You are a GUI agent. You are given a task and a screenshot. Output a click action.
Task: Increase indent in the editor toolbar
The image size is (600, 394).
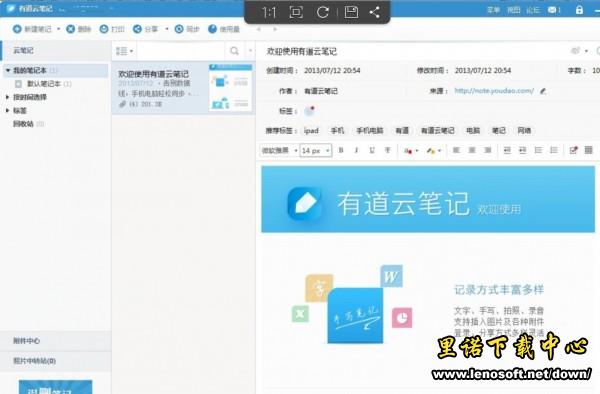click(522, 150)
